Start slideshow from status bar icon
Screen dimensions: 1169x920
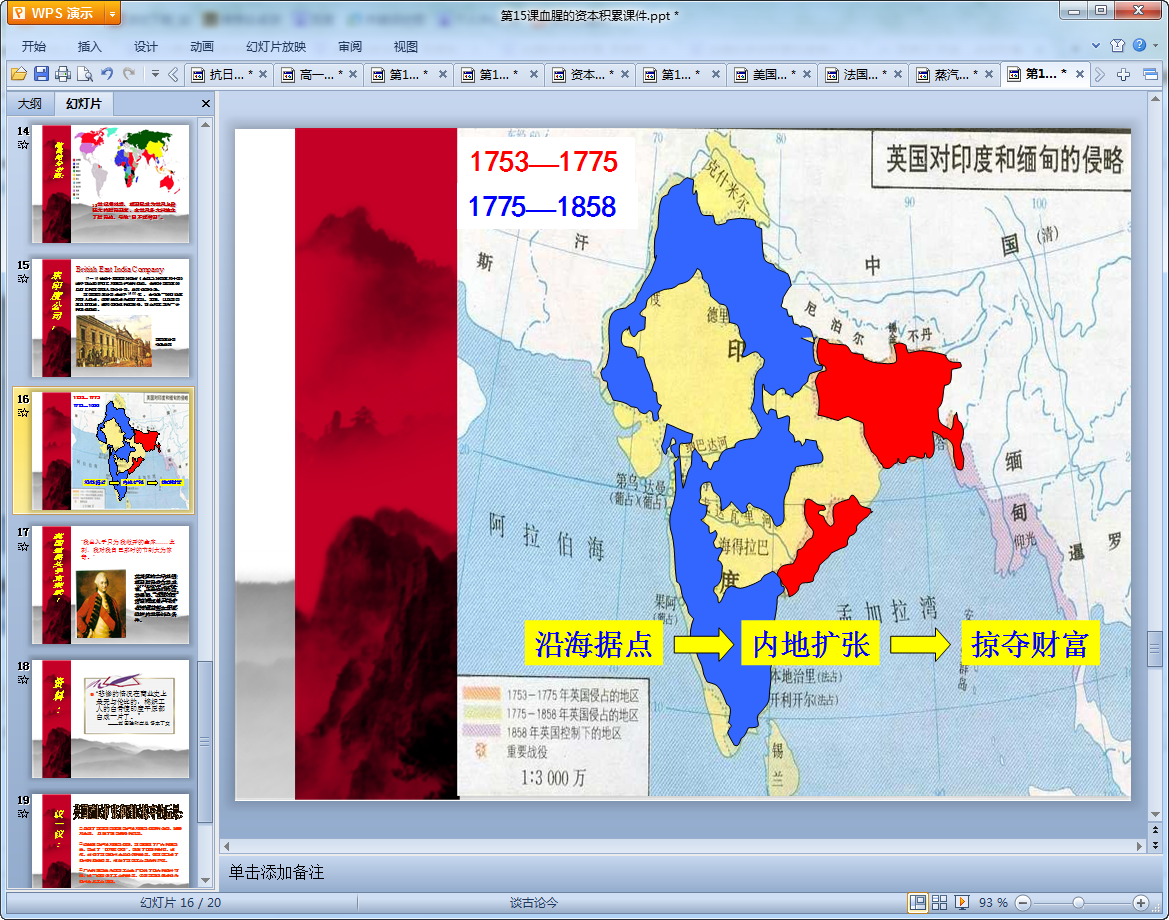962,903
